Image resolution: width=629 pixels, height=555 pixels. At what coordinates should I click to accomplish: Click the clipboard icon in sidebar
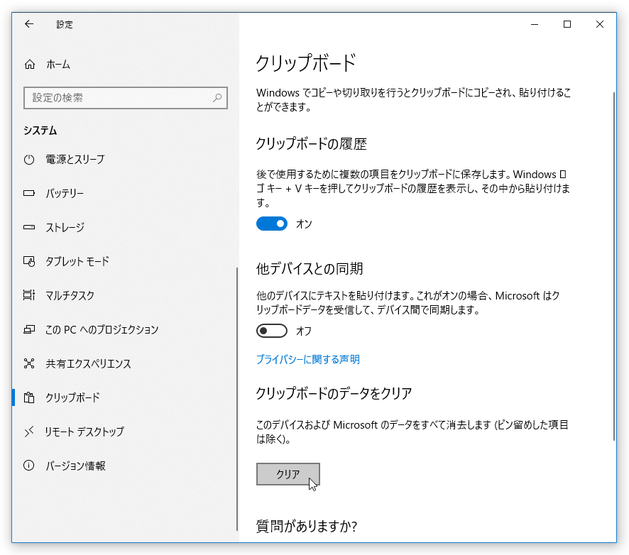pyautogui.click(x=29, y=398)
